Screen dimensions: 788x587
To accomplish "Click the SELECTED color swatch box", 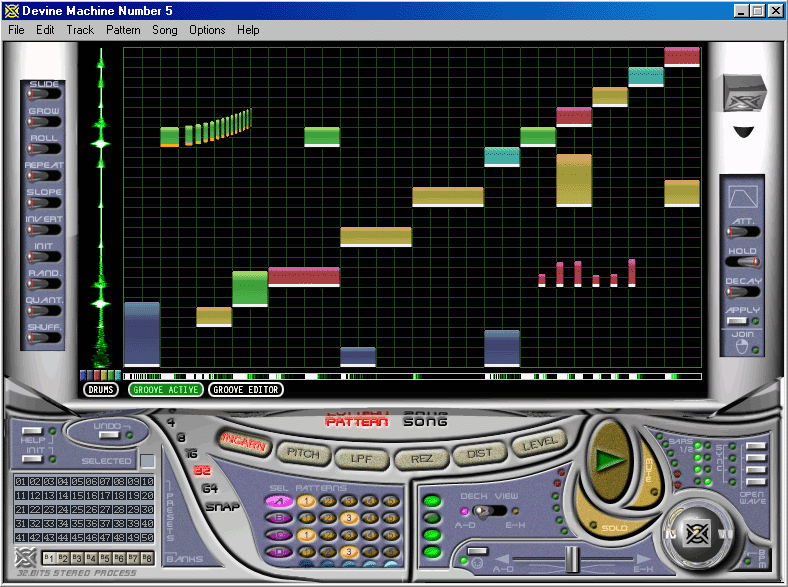I will (x=147, y=461).
